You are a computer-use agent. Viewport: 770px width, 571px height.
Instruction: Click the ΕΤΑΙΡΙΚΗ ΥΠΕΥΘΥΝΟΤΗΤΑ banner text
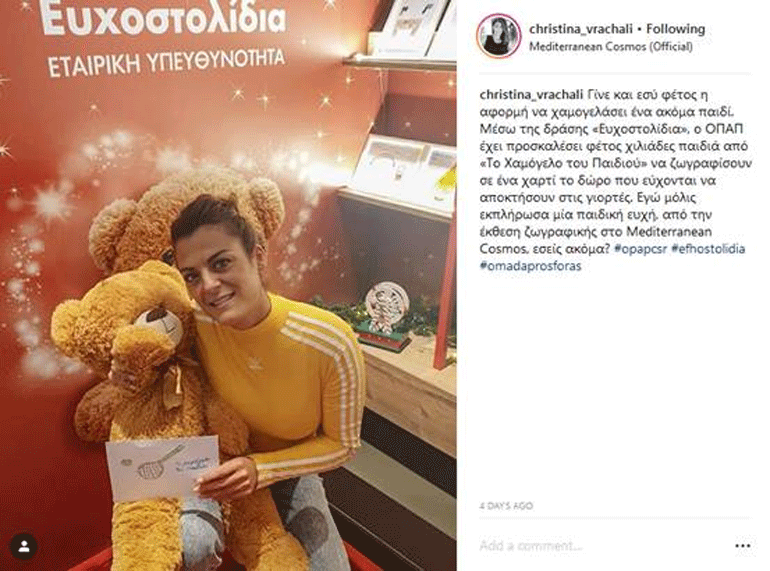tap(166, 63)
